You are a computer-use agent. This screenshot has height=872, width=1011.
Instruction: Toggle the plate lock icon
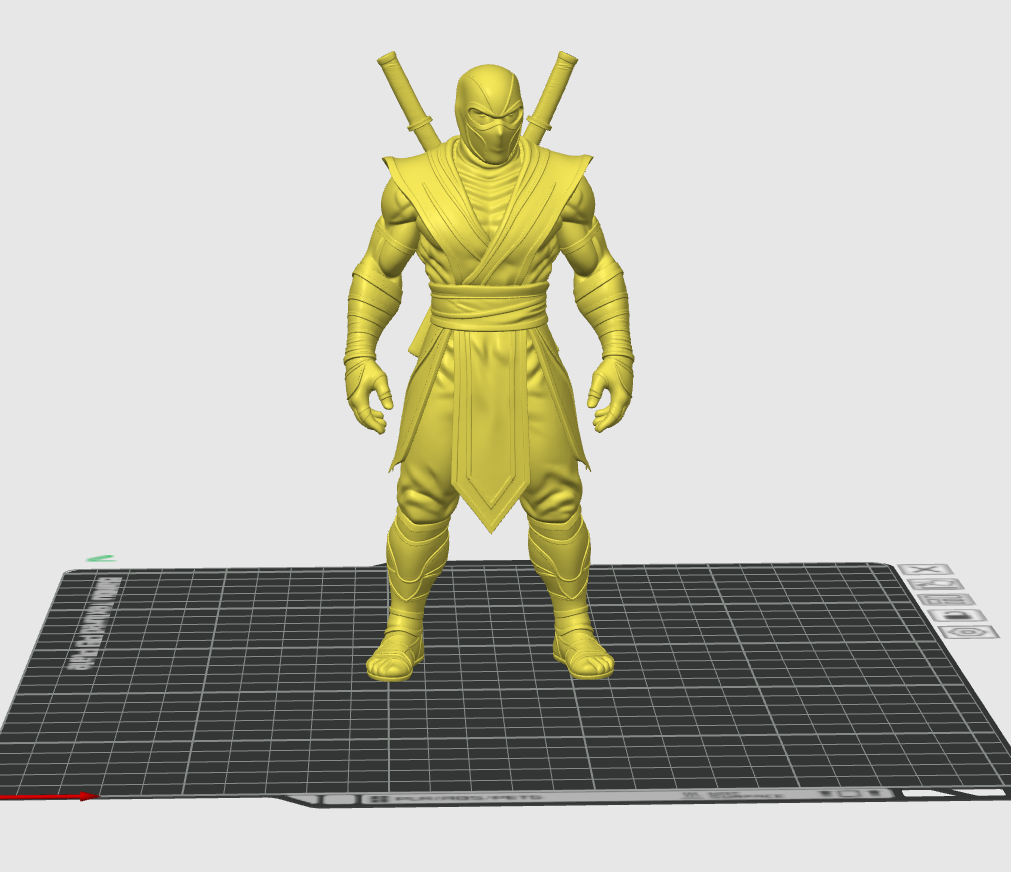click(x=957, y=616)
